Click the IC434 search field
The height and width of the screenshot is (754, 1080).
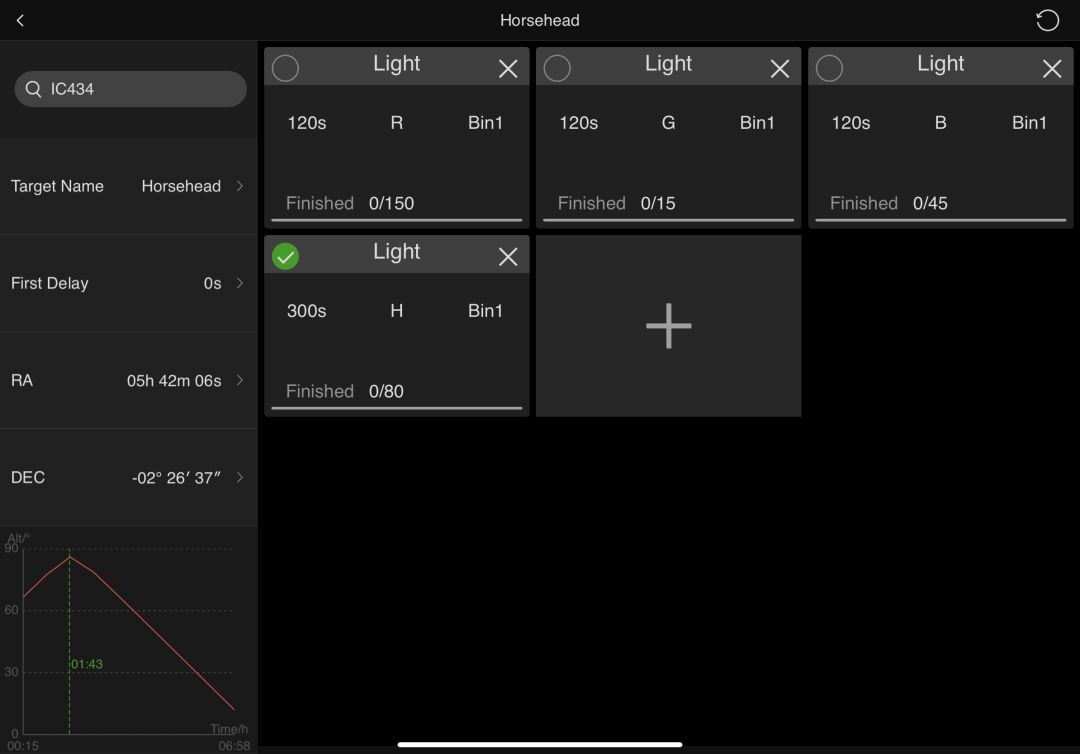point(140,89)
